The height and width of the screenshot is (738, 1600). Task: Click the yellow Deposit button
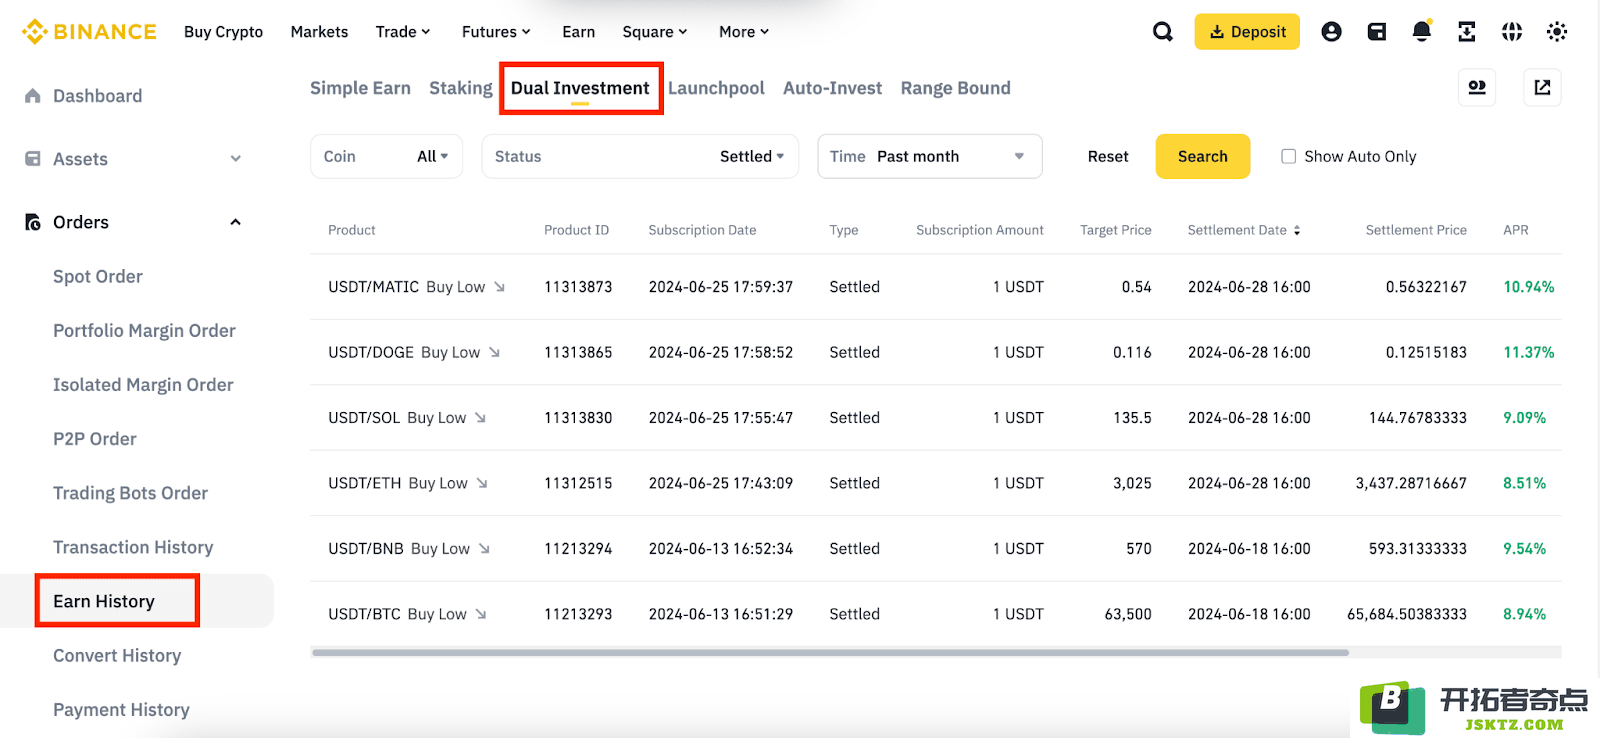[x=1247, y=32]
